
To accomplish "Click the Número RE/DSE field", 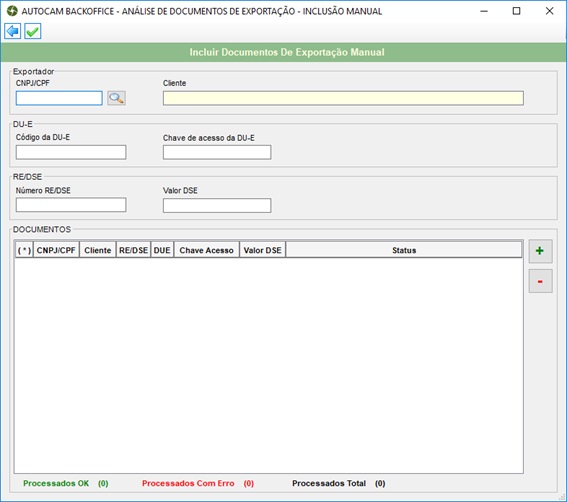I will click(71, 205).
